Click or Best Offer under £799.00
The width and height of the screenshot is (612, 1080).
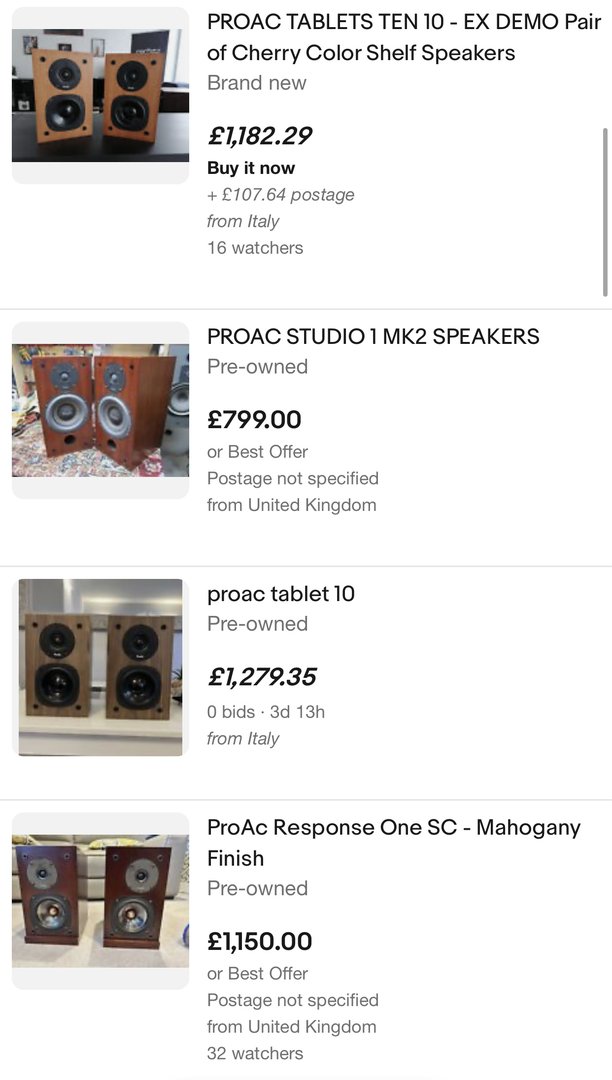click(x=257, y=452)
